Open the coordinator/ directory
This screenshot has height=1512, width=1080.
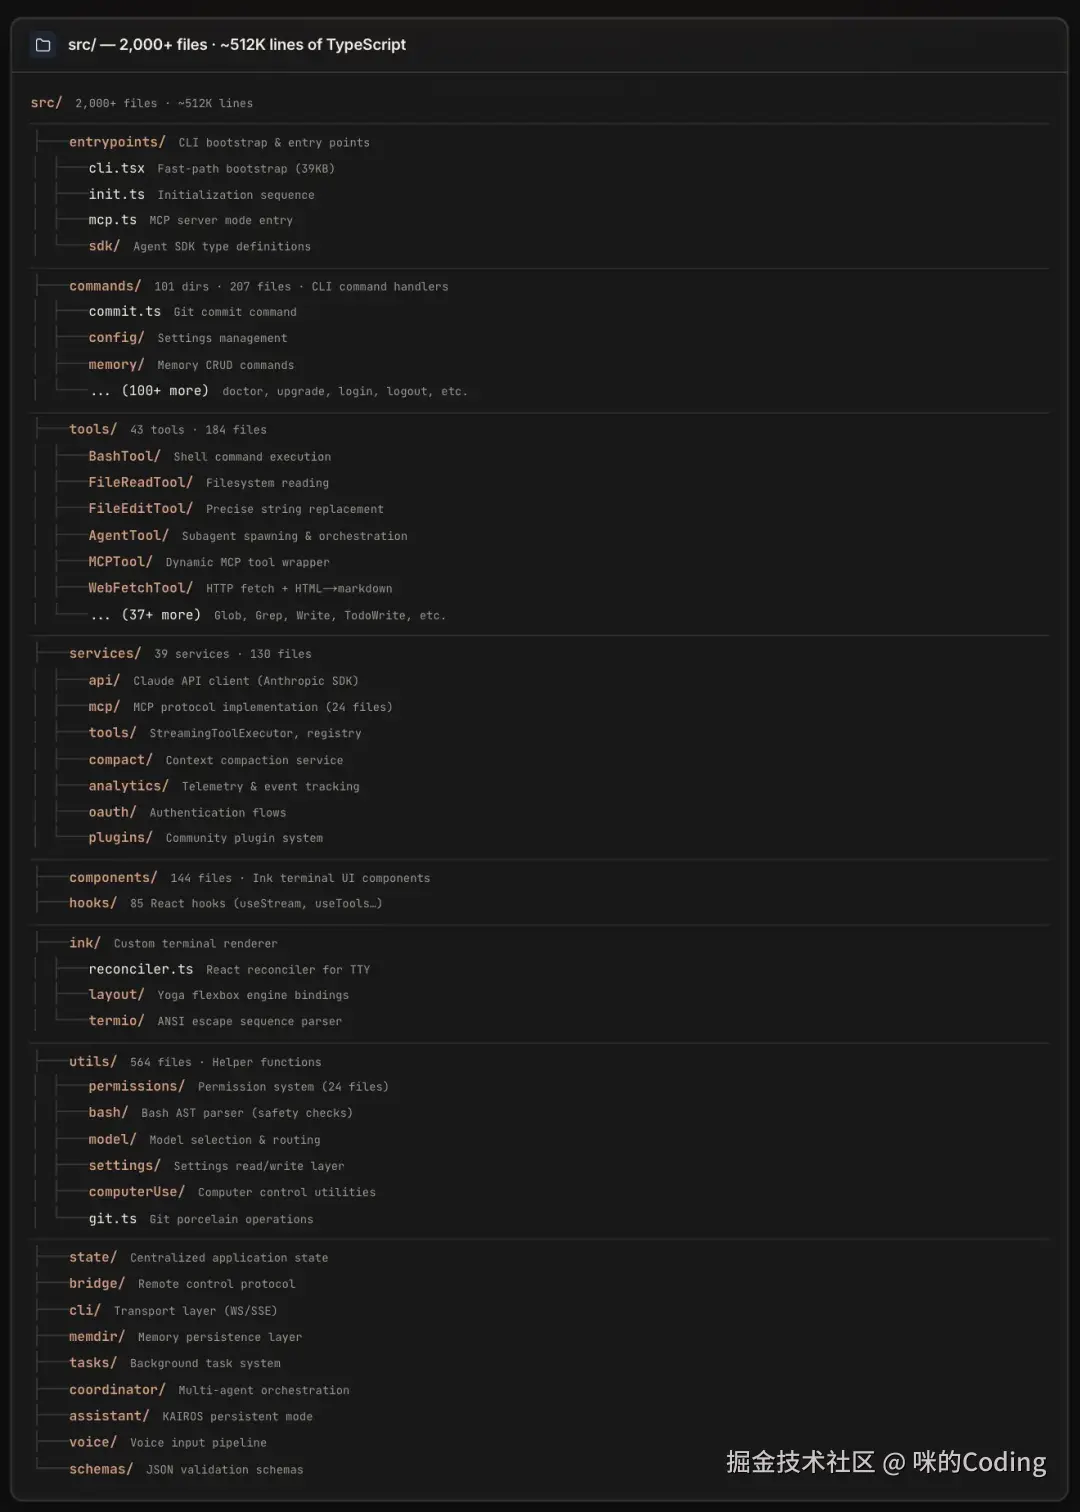(117, 1389)
